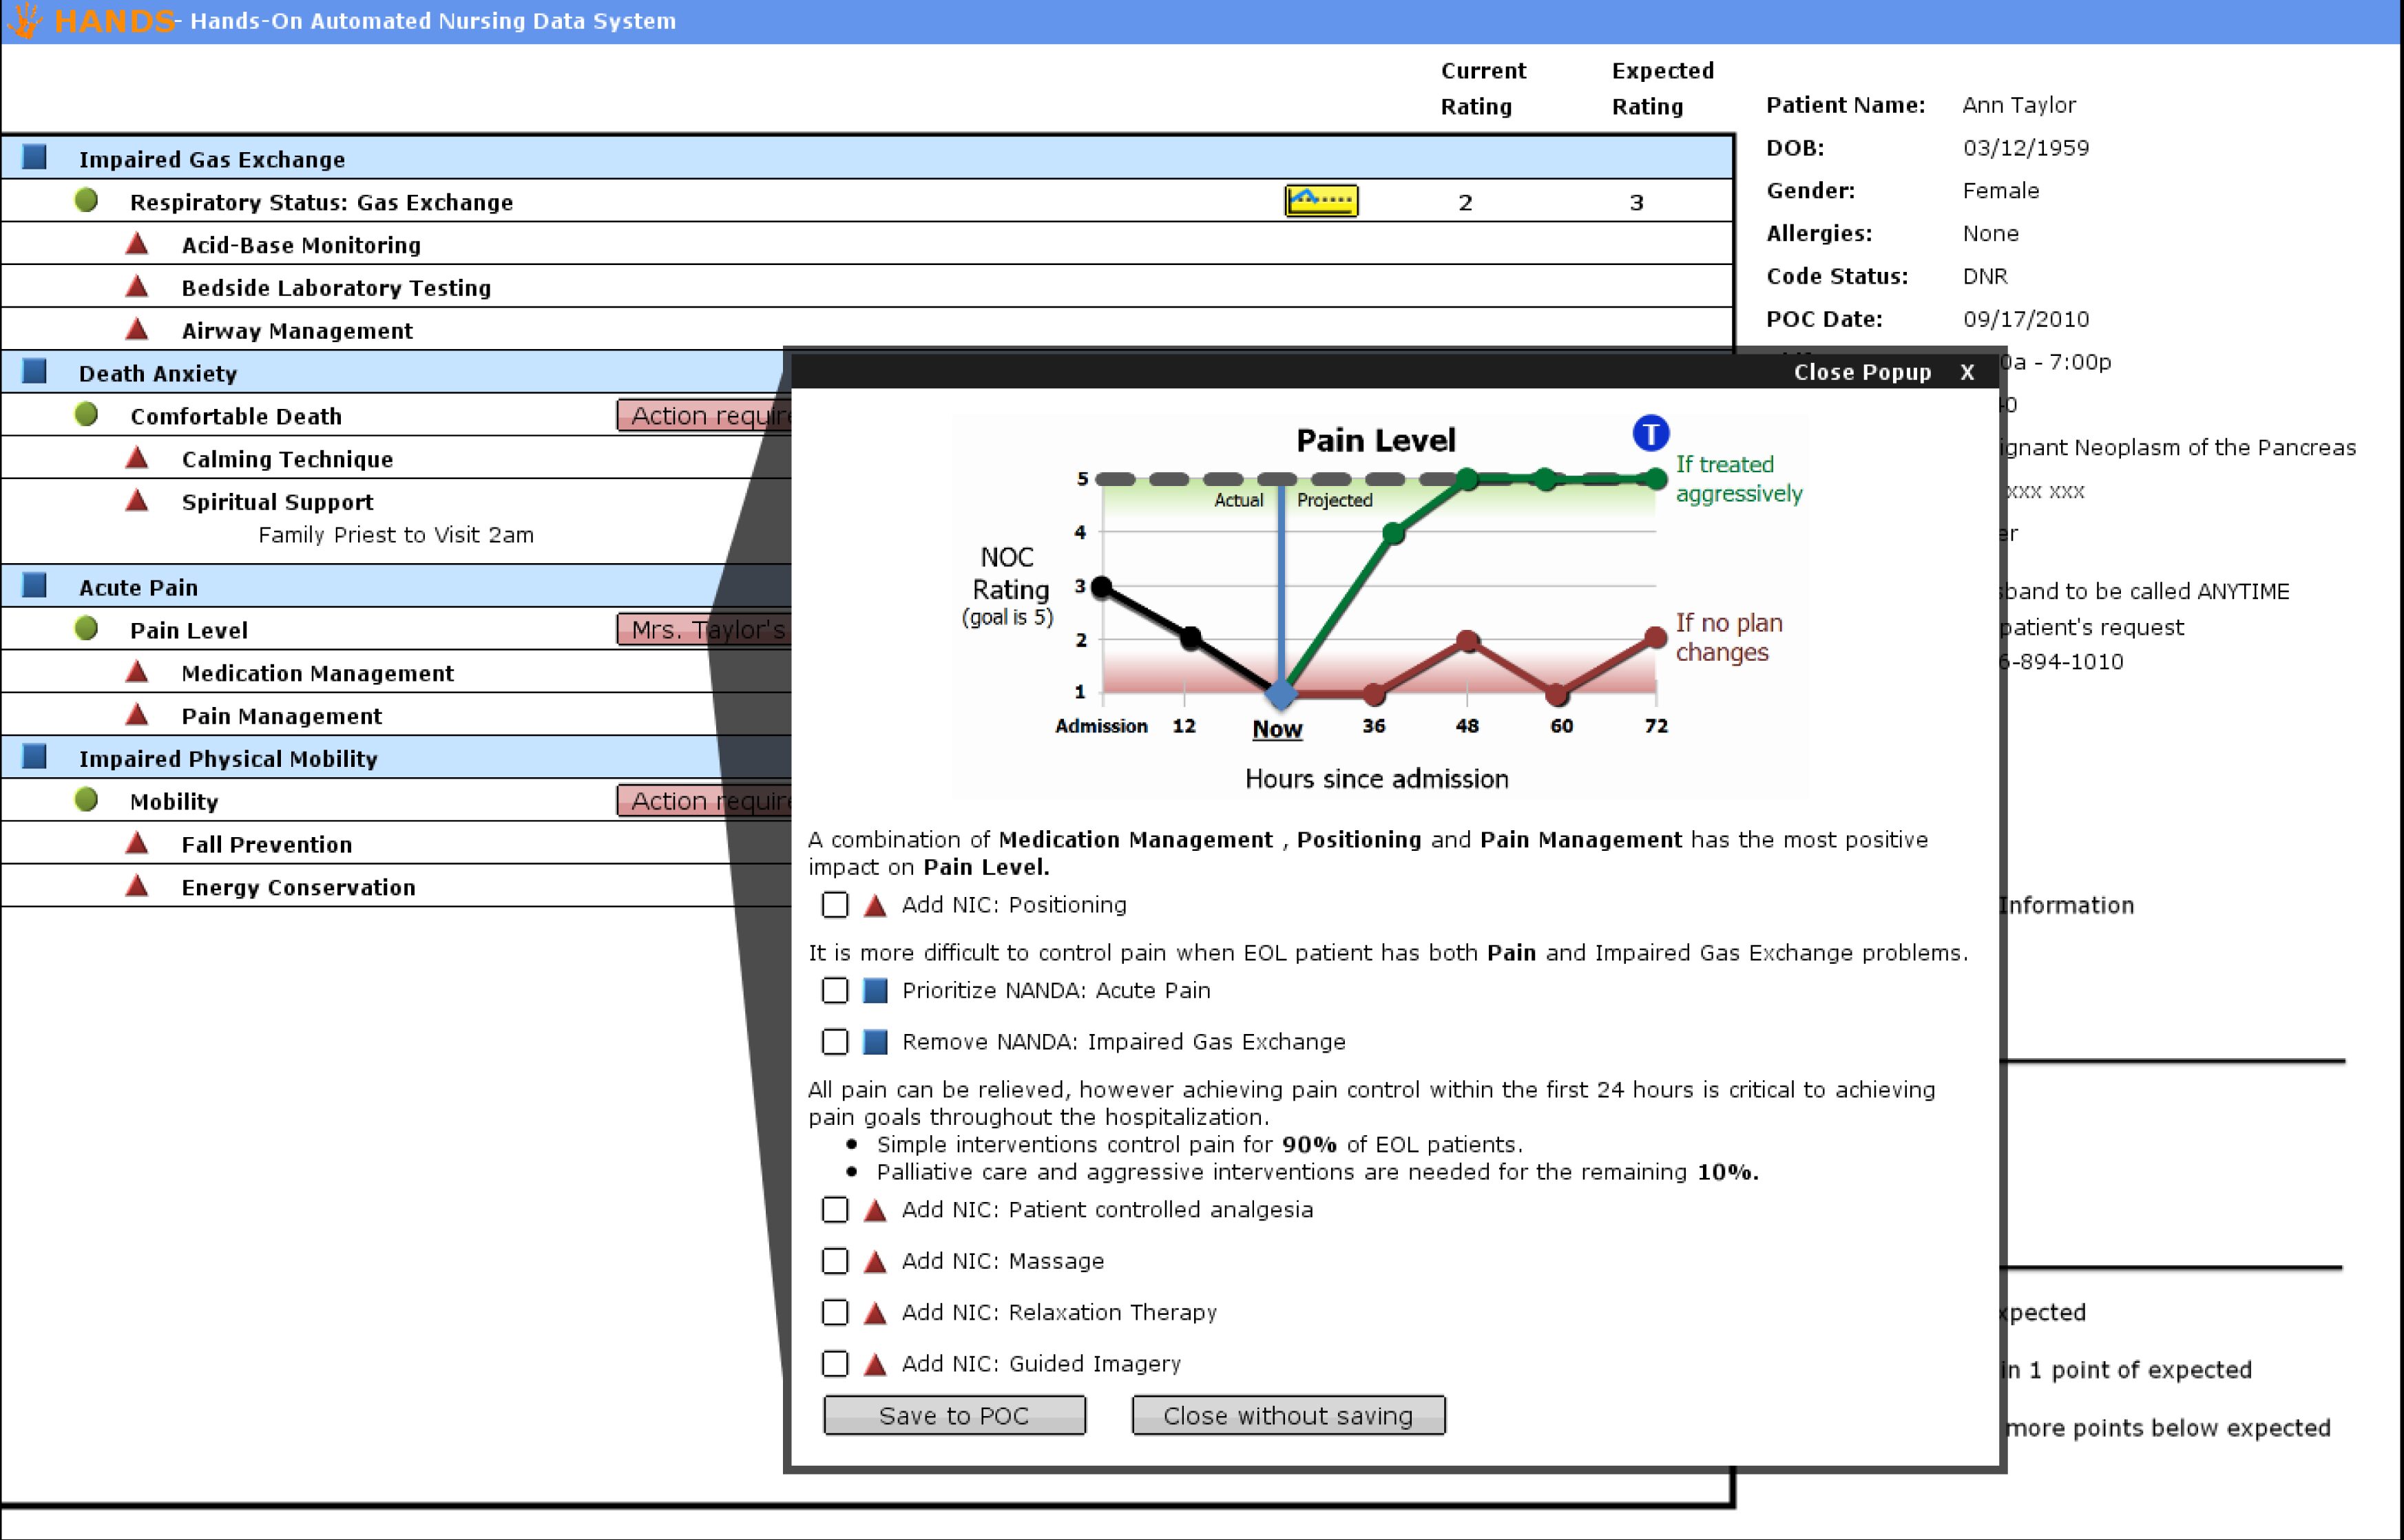Image resolution: width=2404 pixels, height=1540 pixels.
Task: Click the red triangle beside Spiritual Support
Action: (138, 500)
